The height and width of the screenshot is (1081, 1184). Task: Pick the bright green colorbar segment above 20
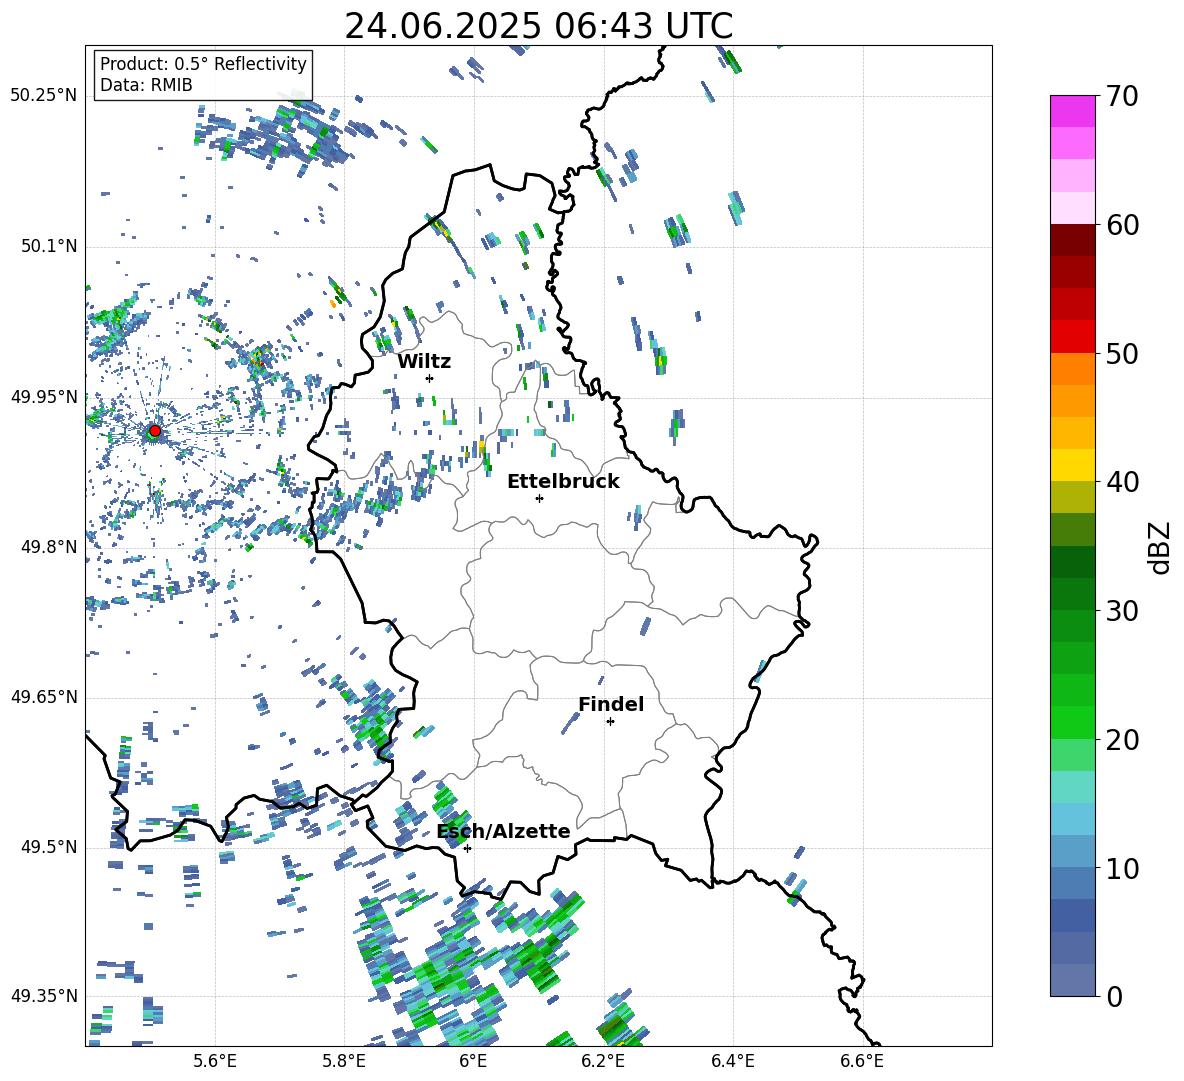[1072, 722]
